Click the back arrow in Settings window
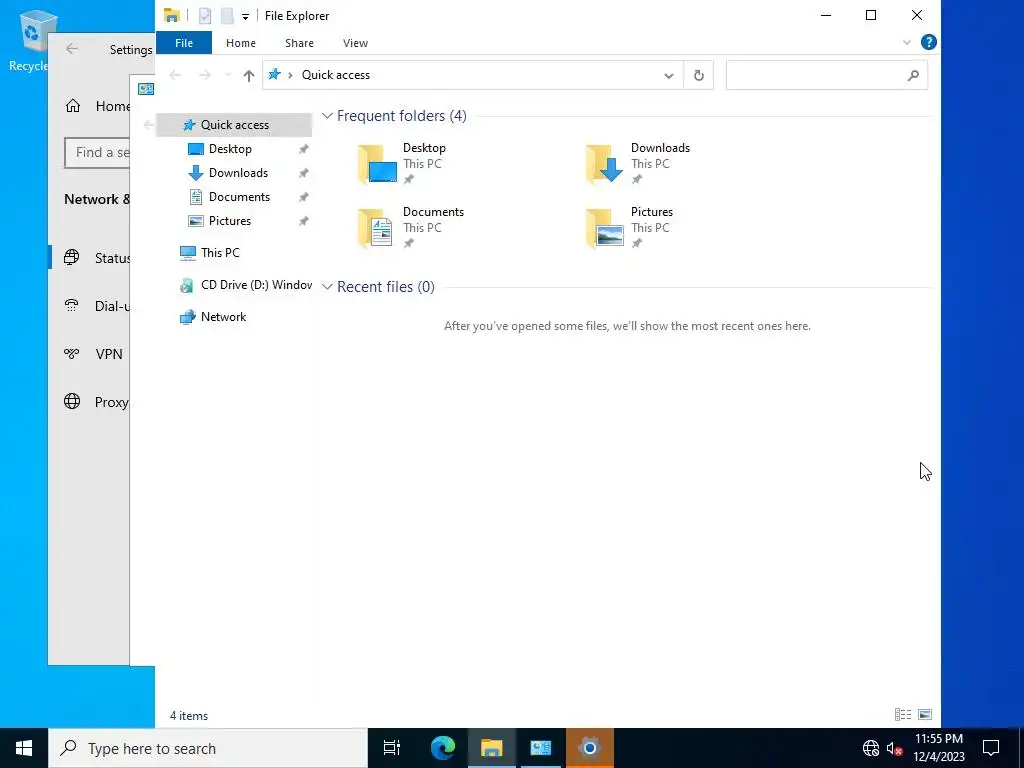1024x768 pixels. tap(71, 49)
